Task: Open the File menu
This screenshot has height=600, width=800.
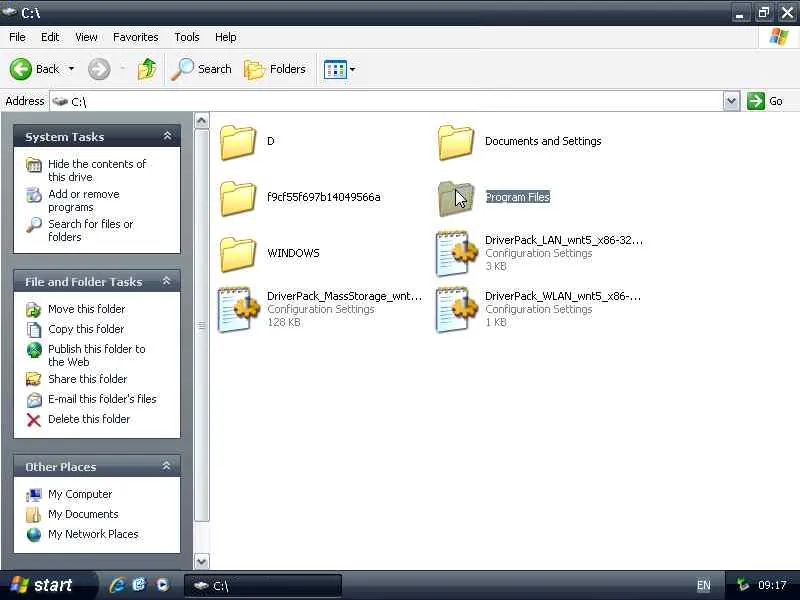Action: [17, 37]
